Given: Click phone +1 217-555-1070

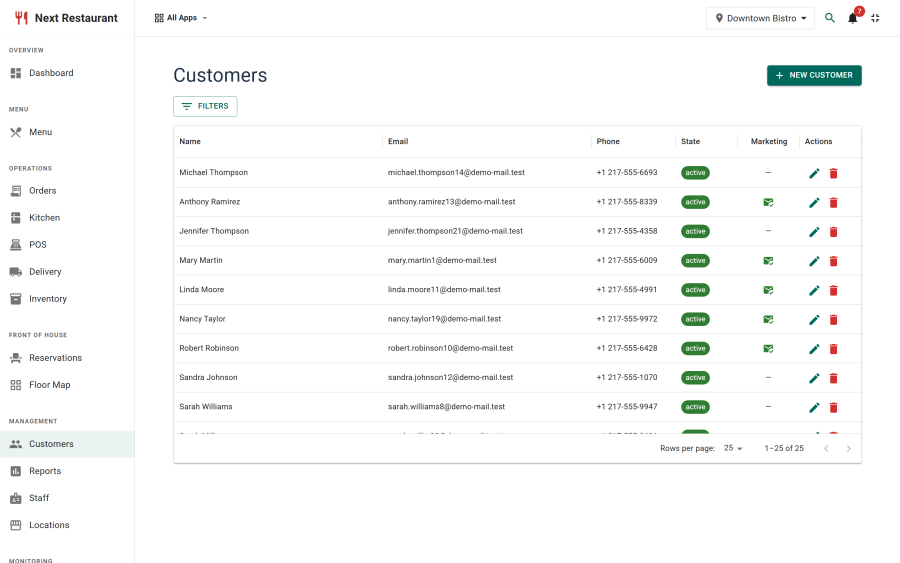Looking at the screenshot, I should pos(627,377).
